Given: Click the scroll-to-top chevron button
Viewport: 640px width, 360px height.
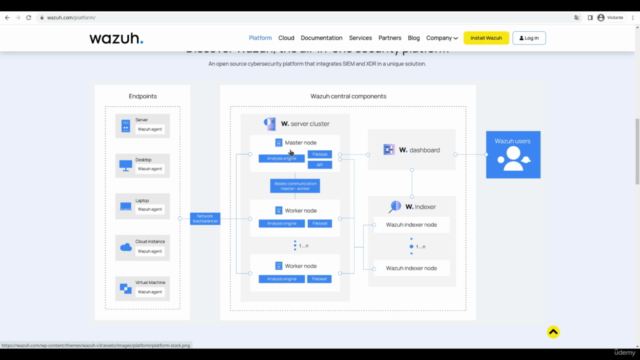Looking at the screenshot, I should click(x=553, y=332).
